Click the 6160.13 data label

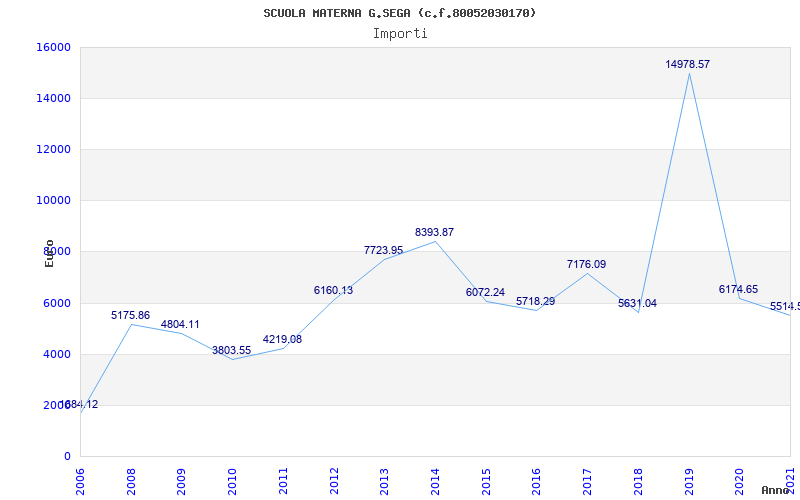click(333, 290)
